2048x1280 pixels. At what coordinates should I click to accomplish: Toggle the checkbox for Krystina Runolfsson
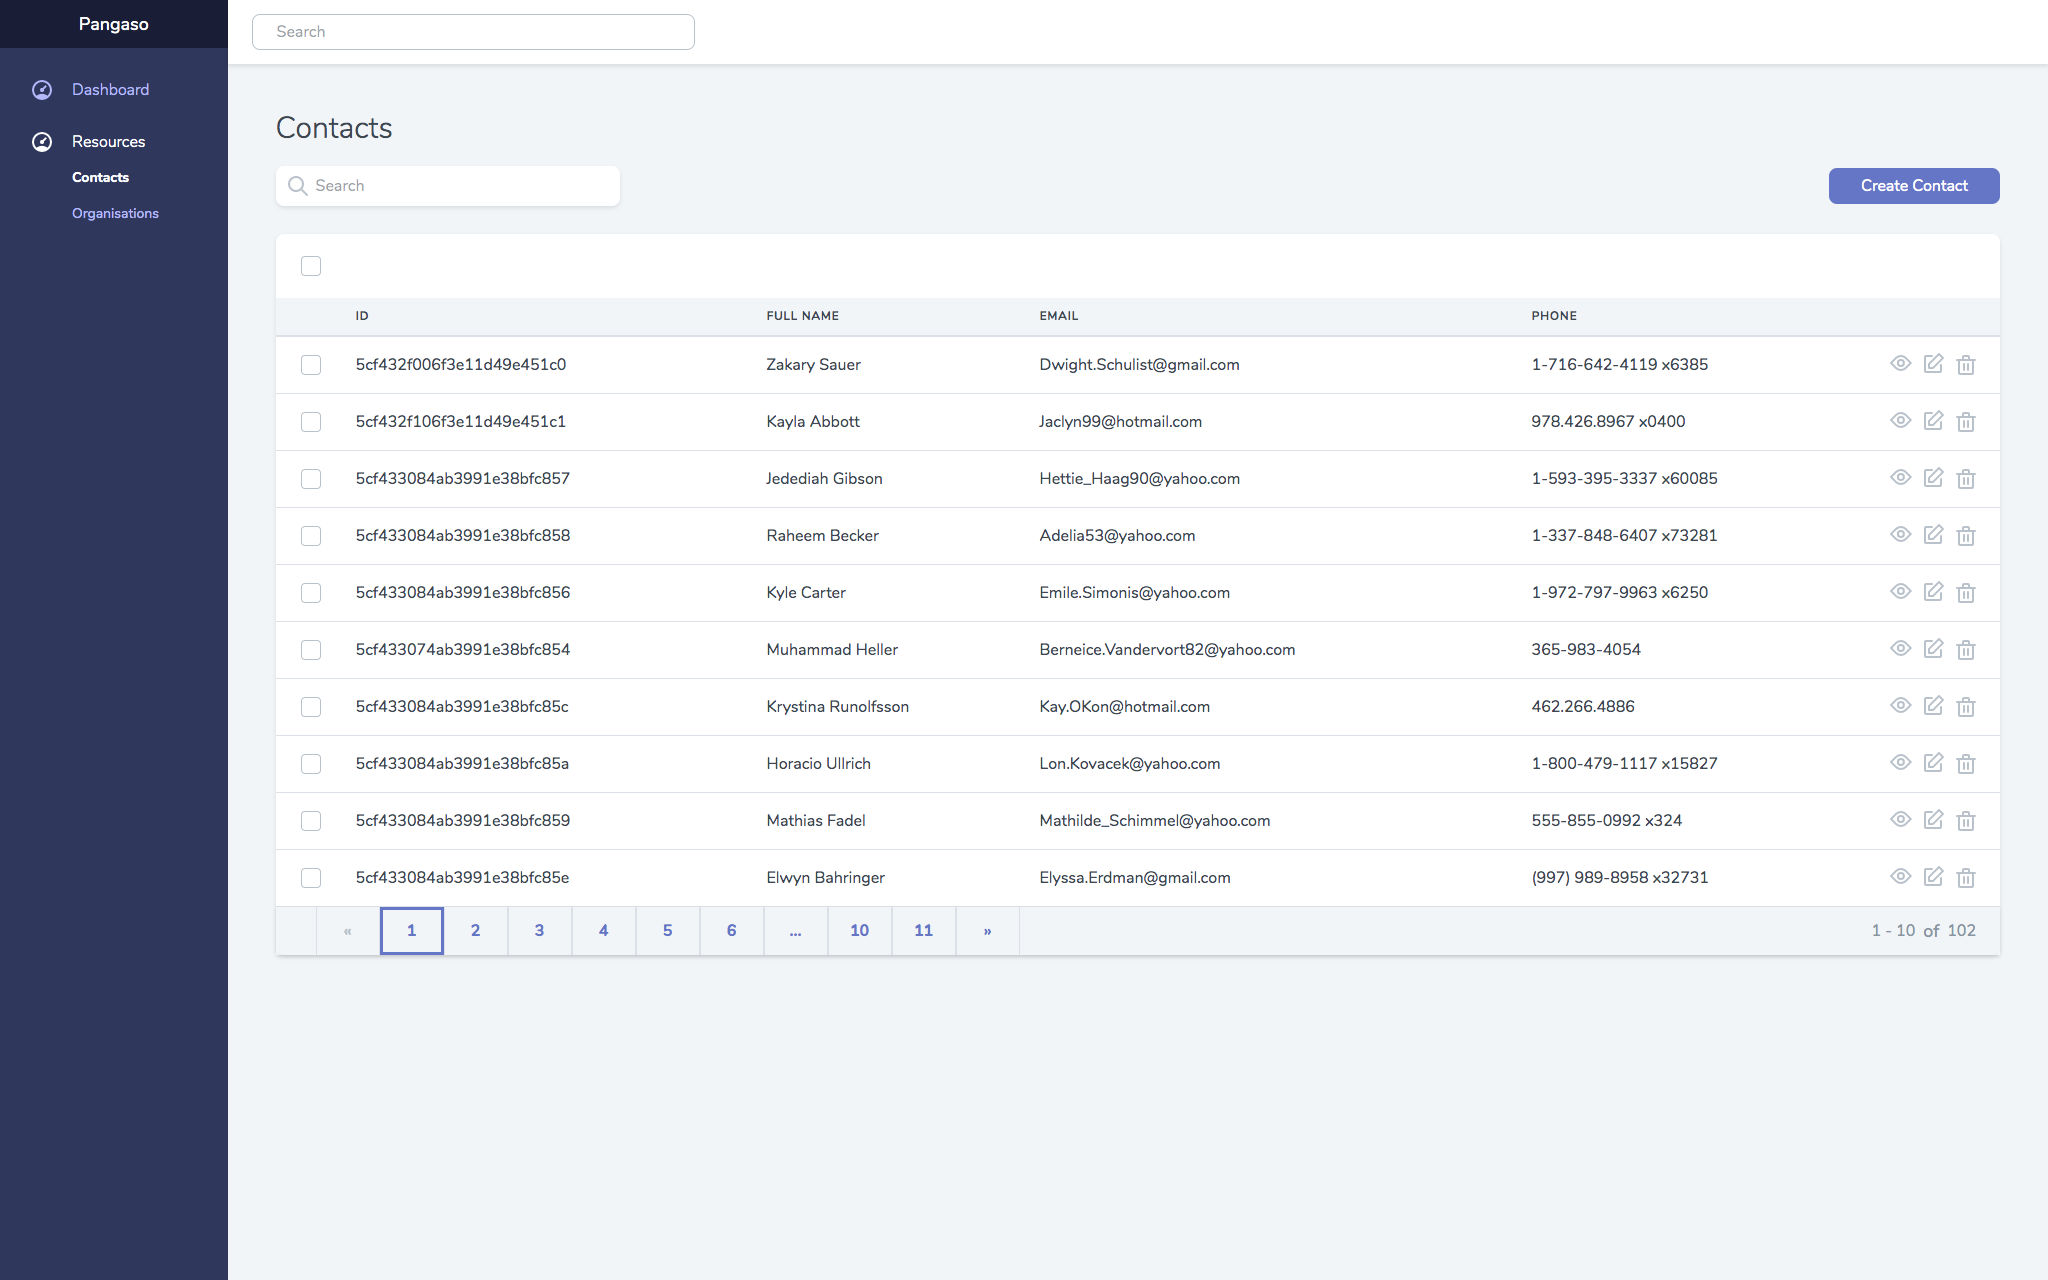pyautogui.click(x=310, y=706)
